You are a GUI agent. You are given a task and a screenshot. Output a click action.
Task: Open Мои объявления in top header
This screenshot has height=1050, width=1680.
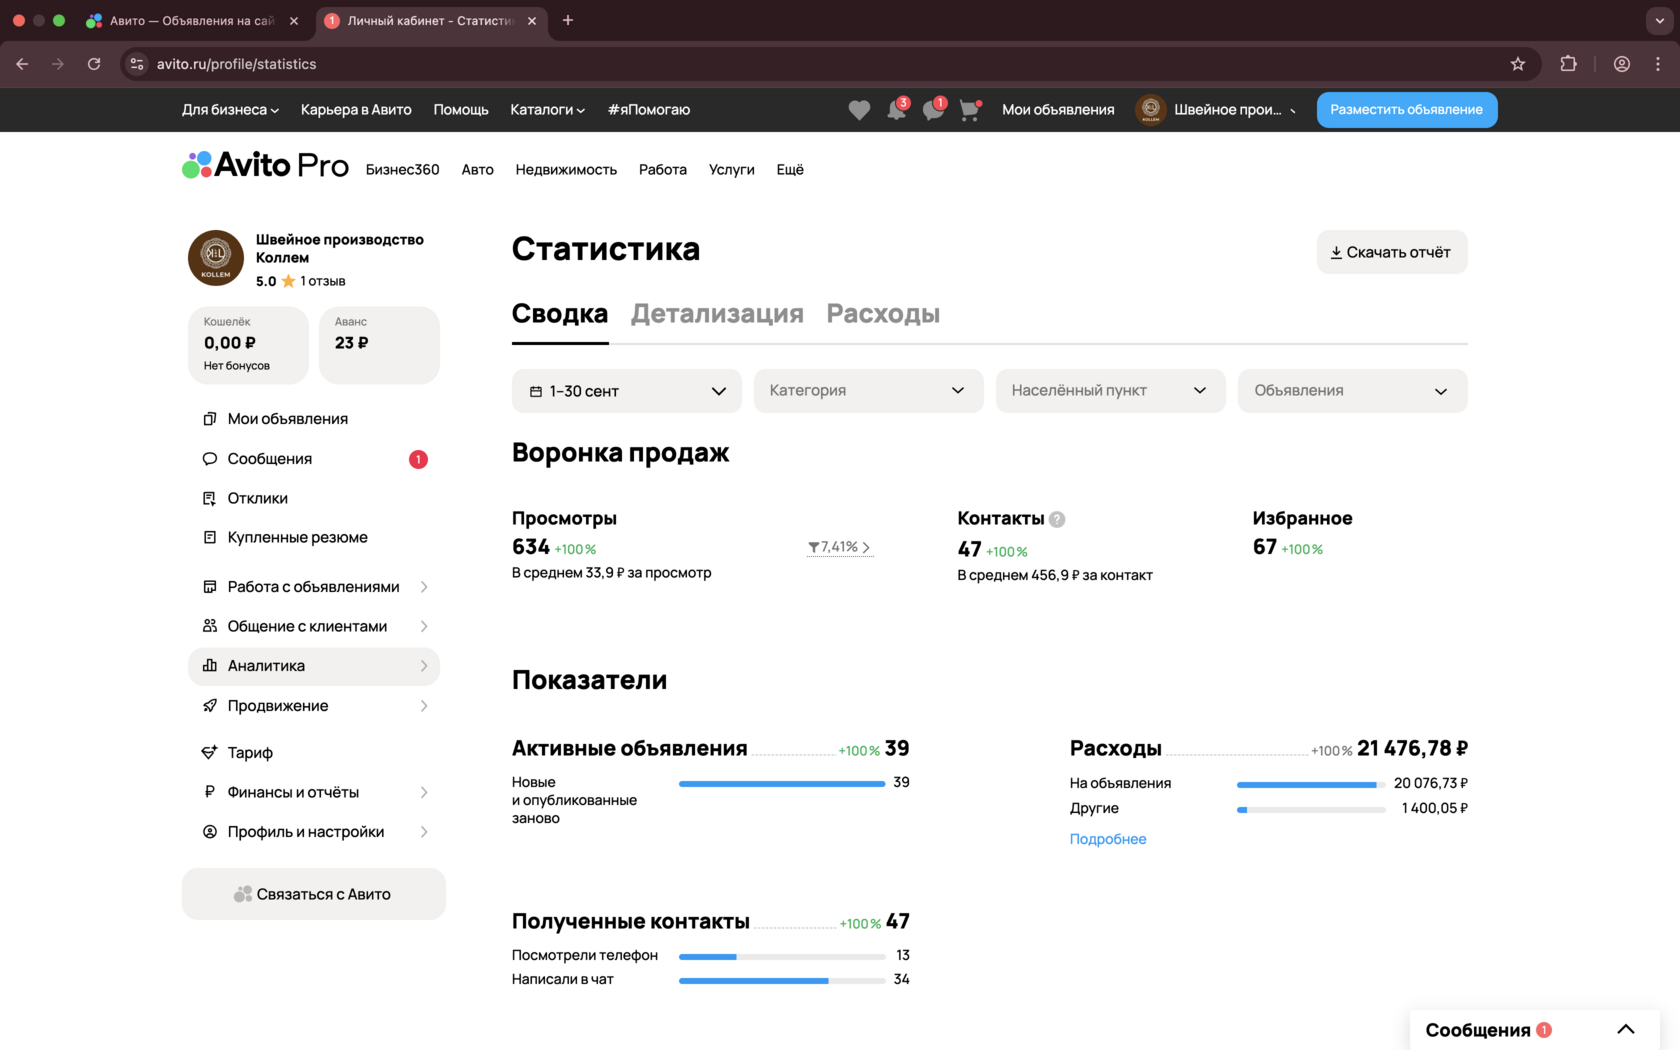(x=1058, y=110)
